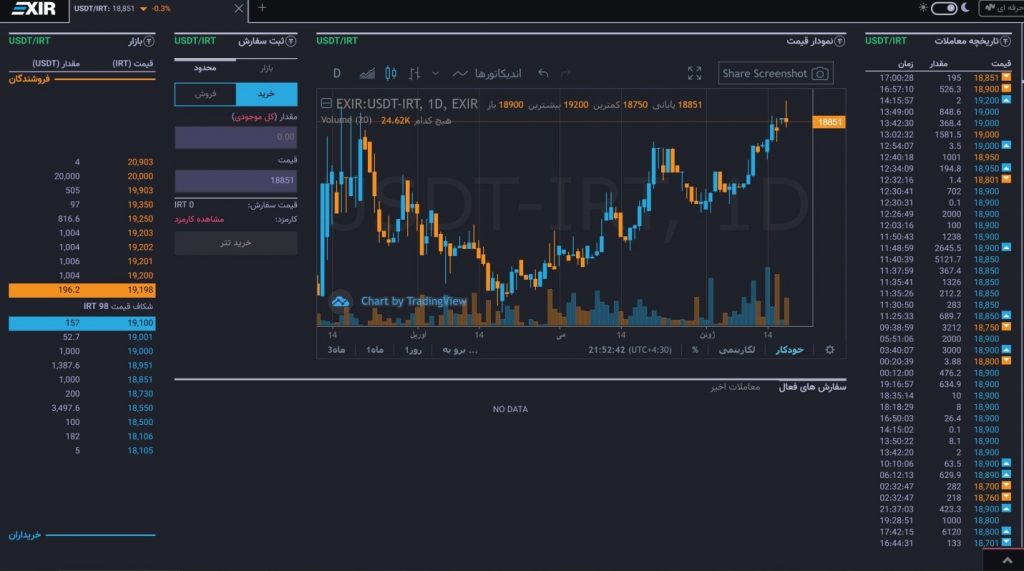Open the active orders tab
The height and width of the screenshot is (571, 1024).
tap(812, 387)
